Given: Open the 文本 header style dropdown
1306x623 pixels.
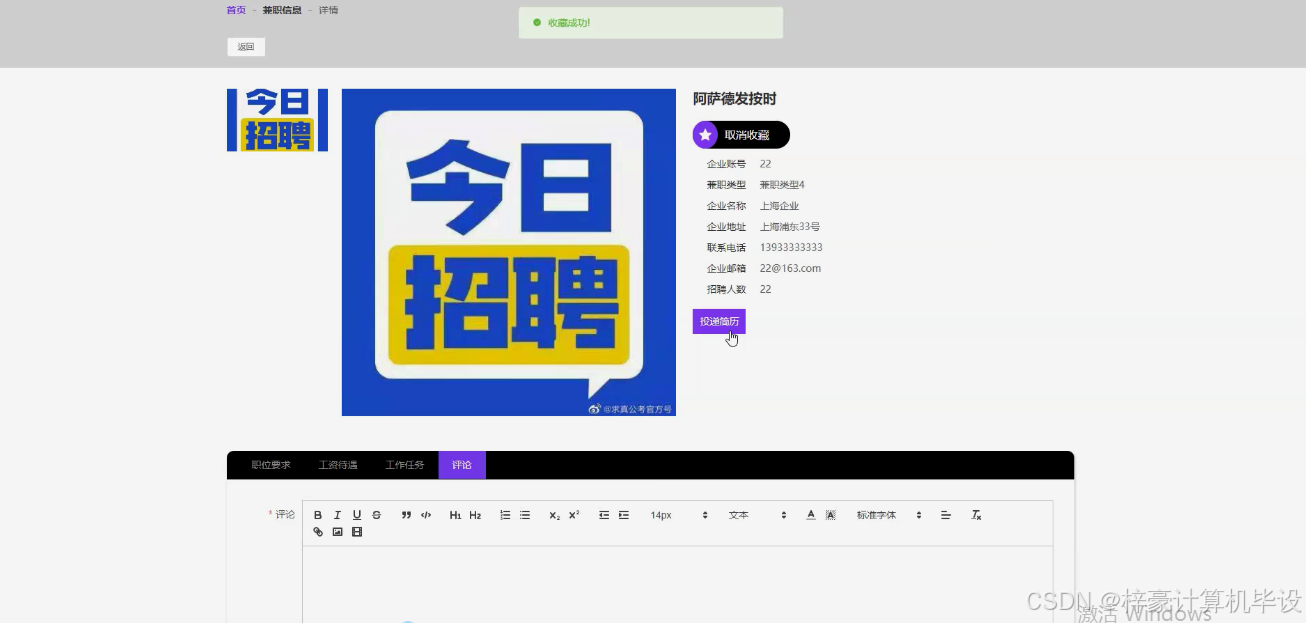Looking at the screenshot, I should tap(757, 515).
